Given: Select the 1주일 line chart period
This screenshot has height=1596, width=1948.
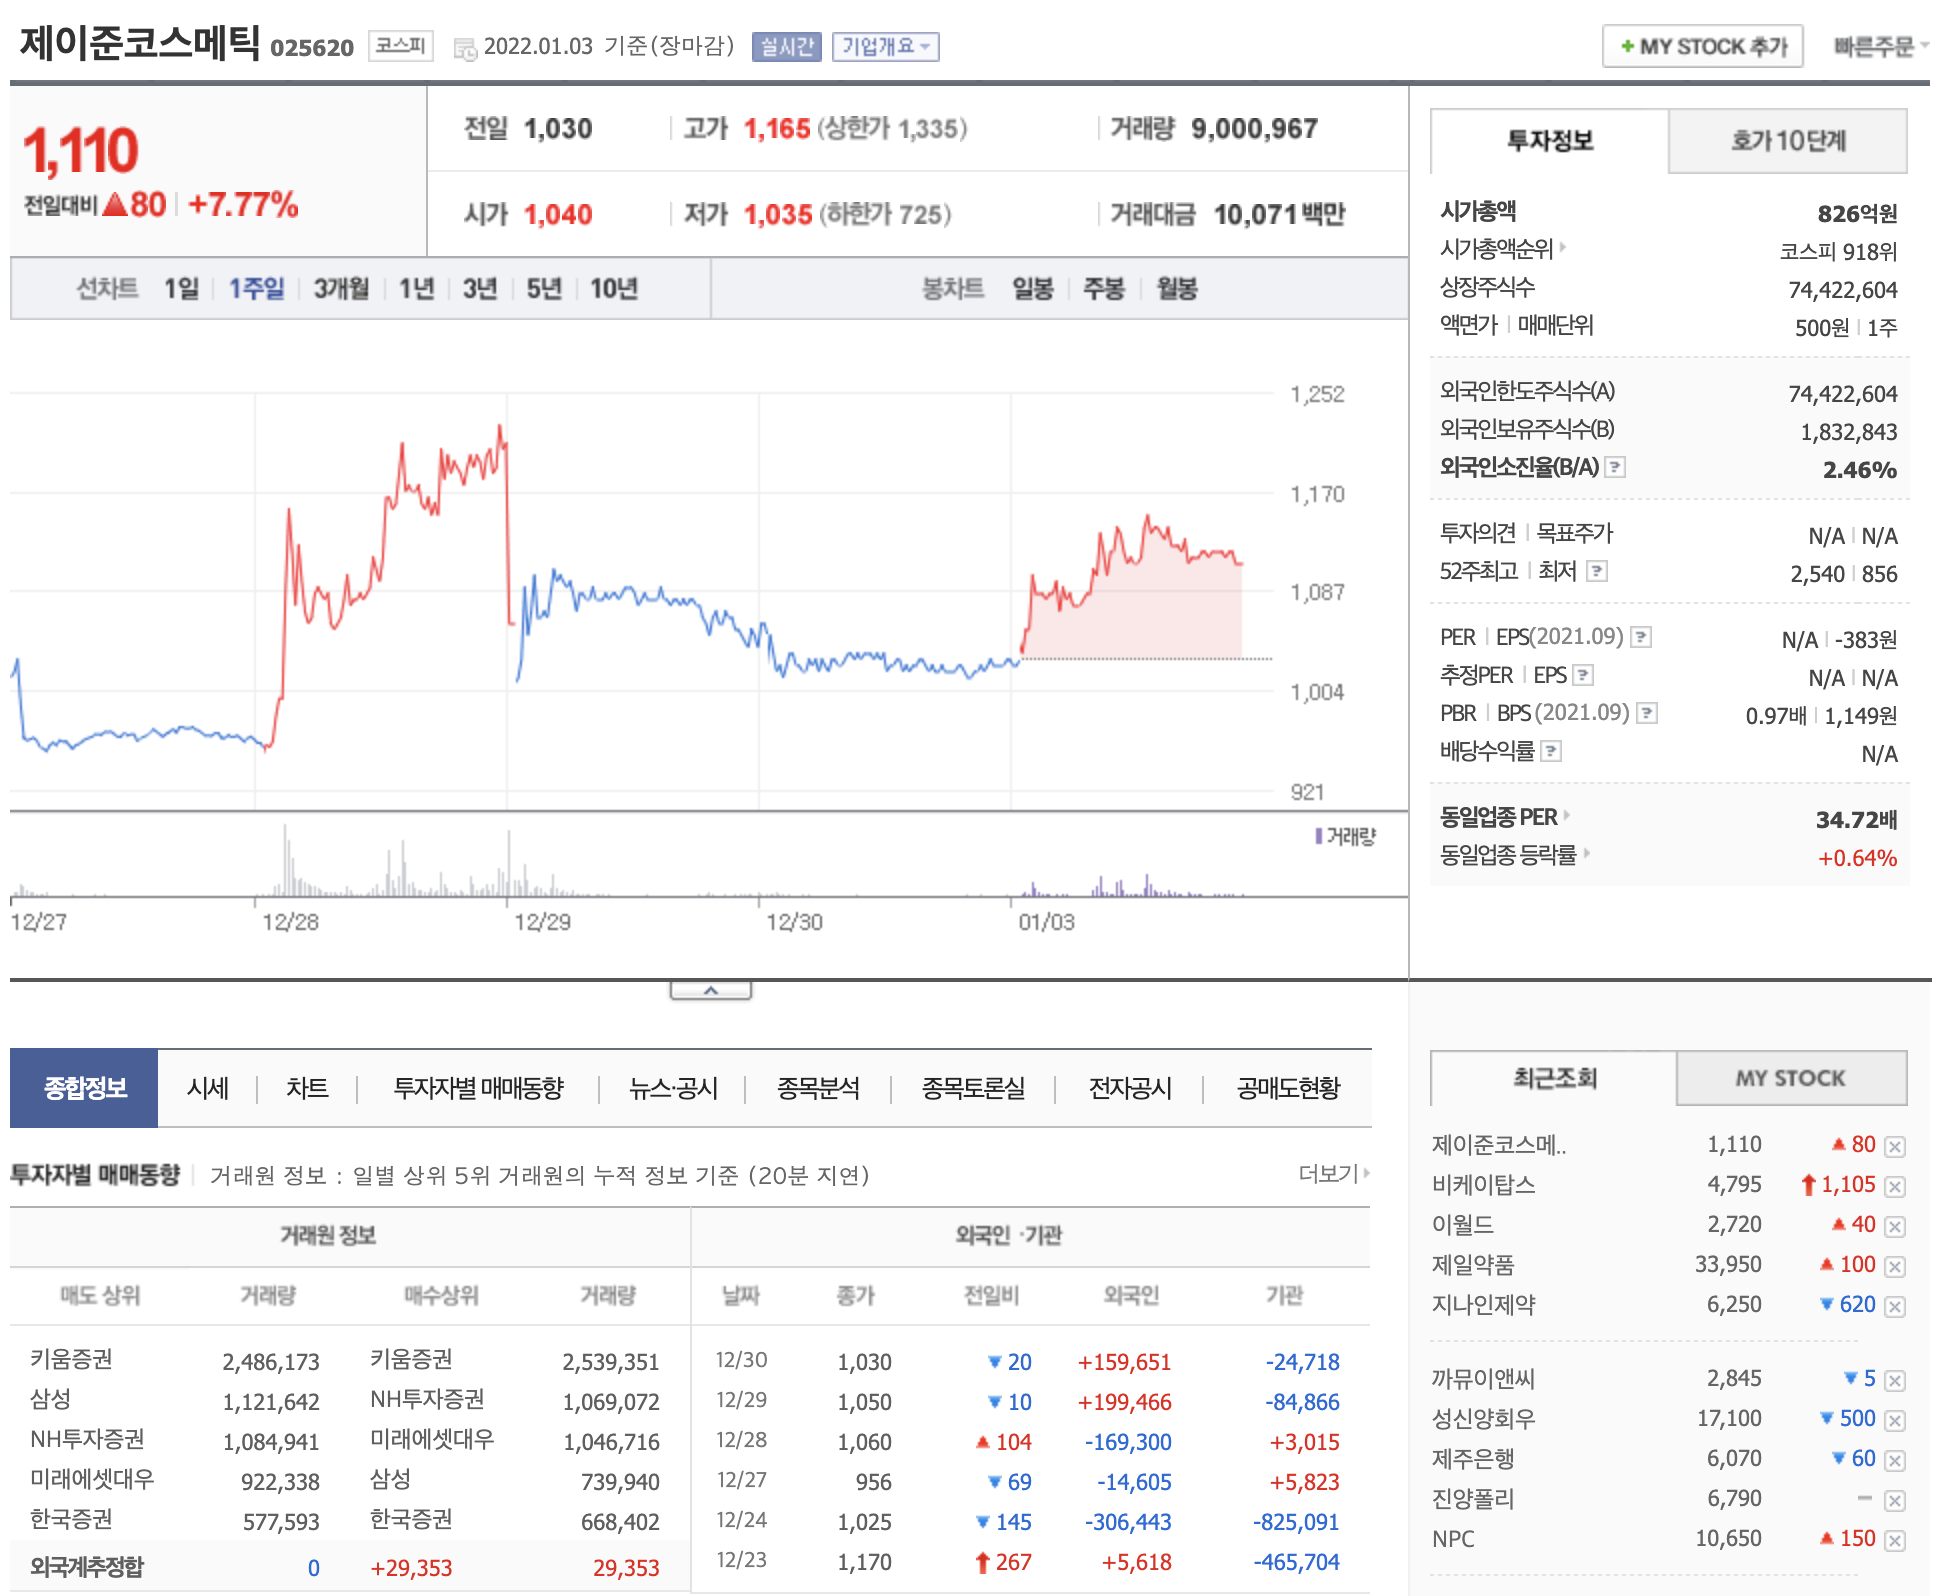Looking at the screenshot, I should pyautogui.click(x=256, y=289).
